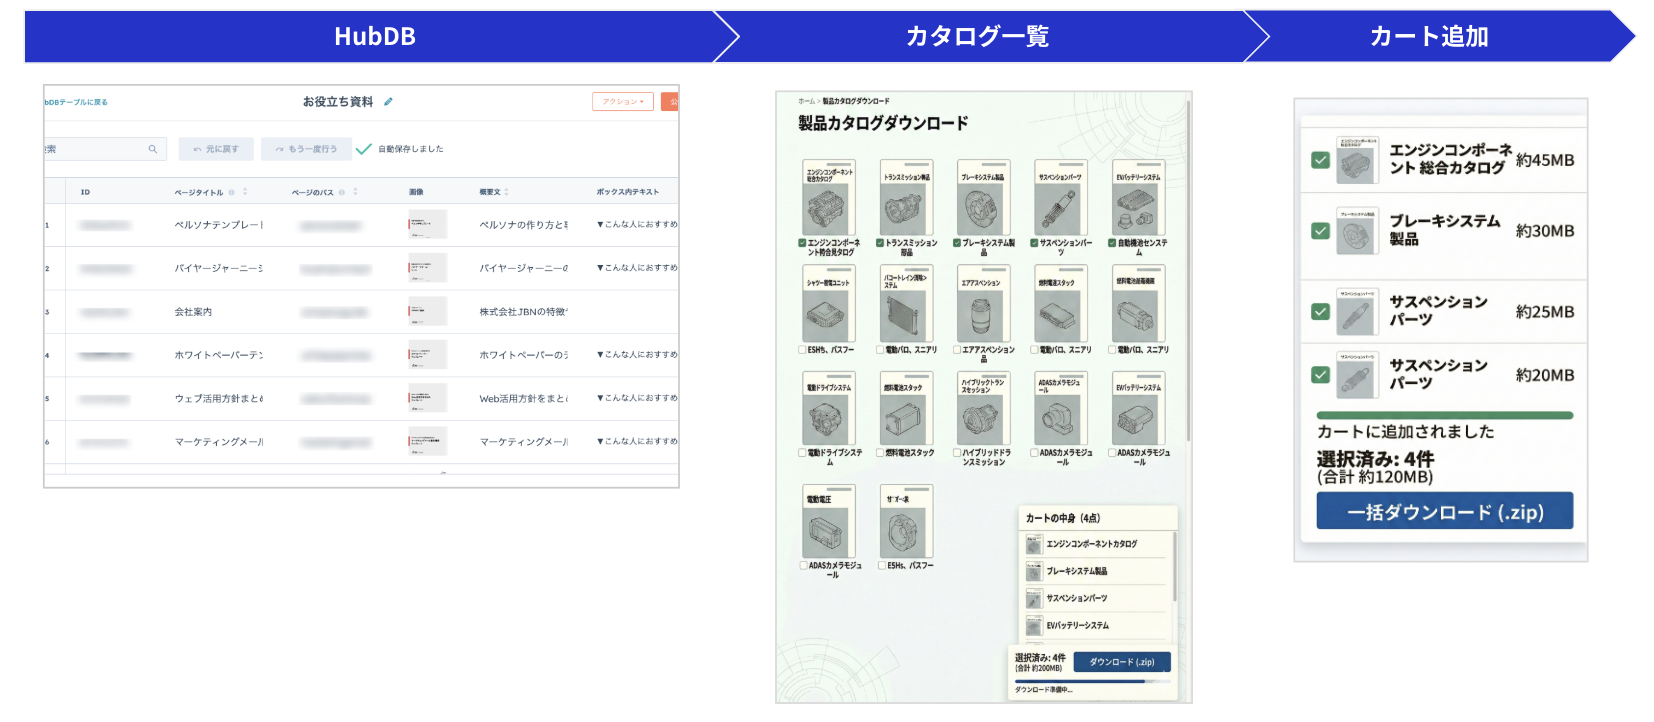
Task: Sort by the ページタイトル column arrows
Action: click(245, 192)
